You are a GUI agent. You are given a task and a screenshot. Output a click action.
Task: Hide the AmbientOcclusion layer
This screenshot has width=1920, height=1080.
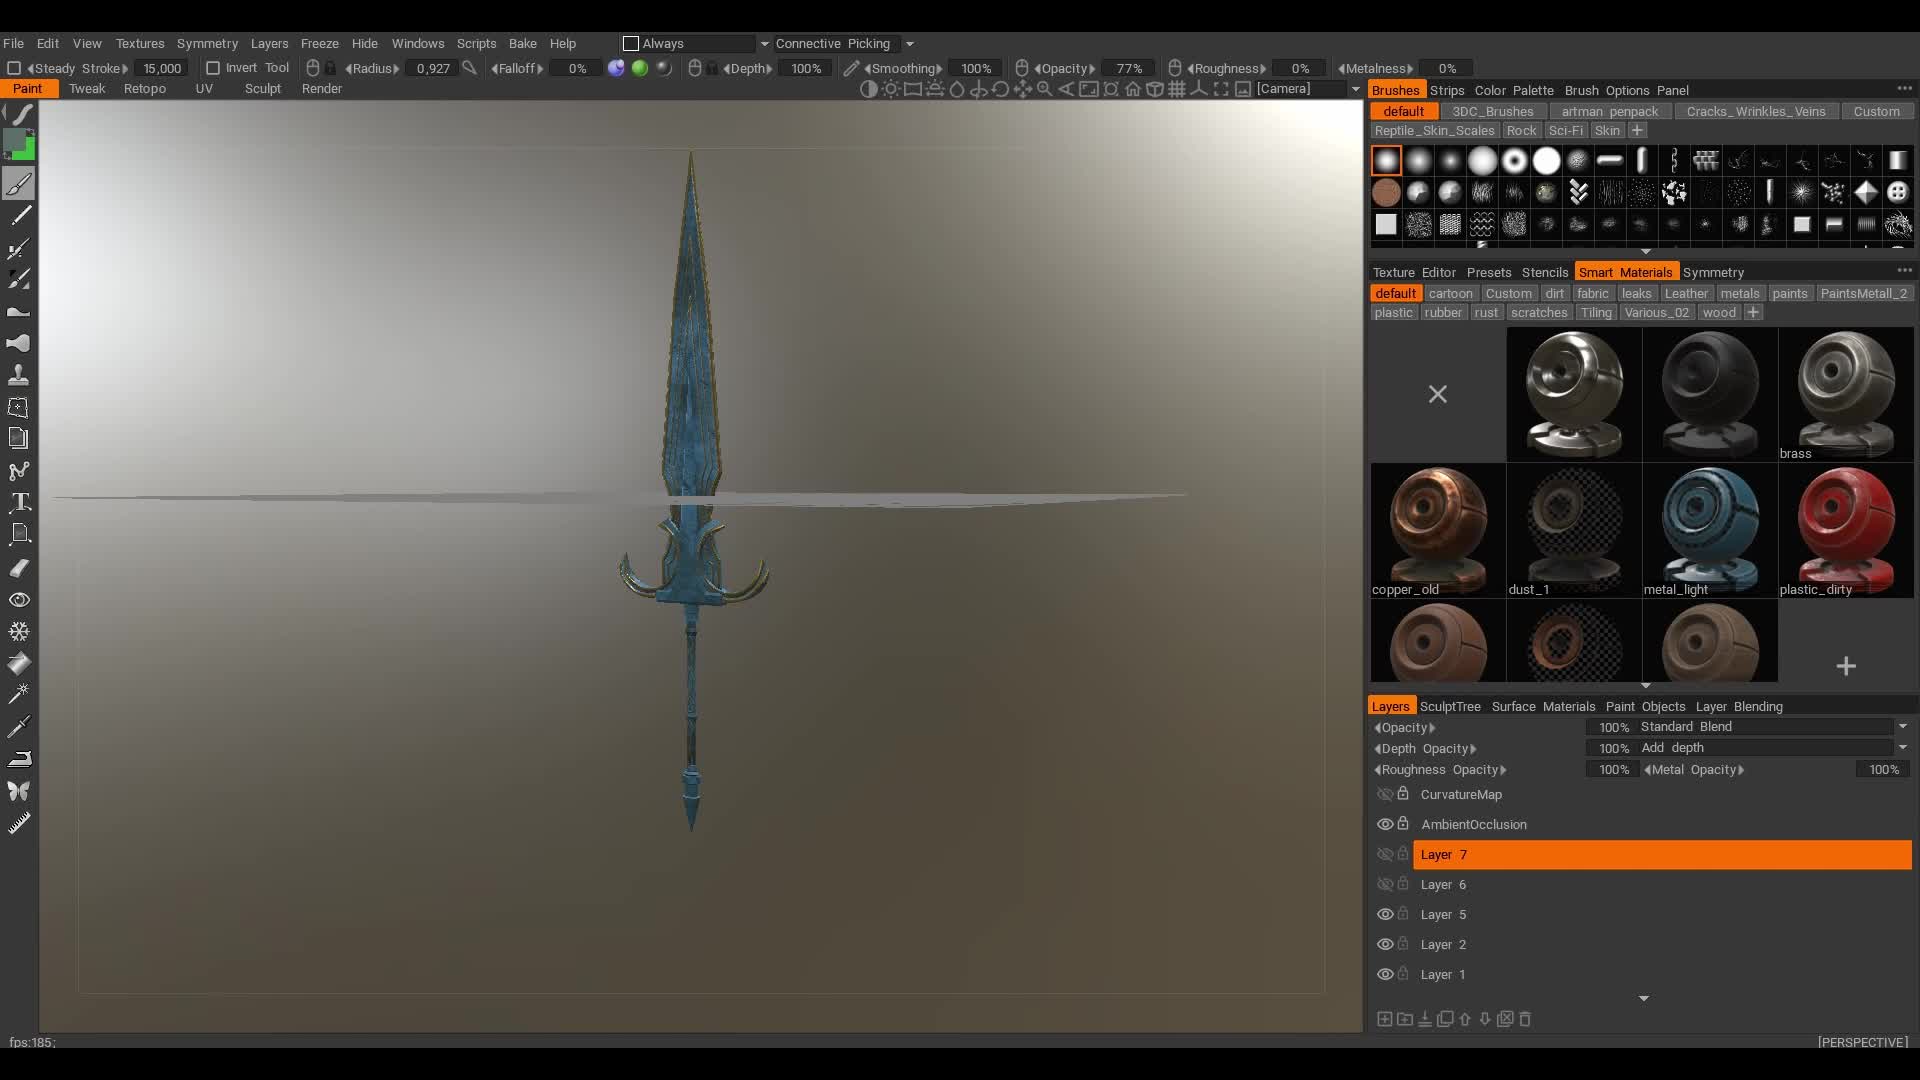(1386, 824)
